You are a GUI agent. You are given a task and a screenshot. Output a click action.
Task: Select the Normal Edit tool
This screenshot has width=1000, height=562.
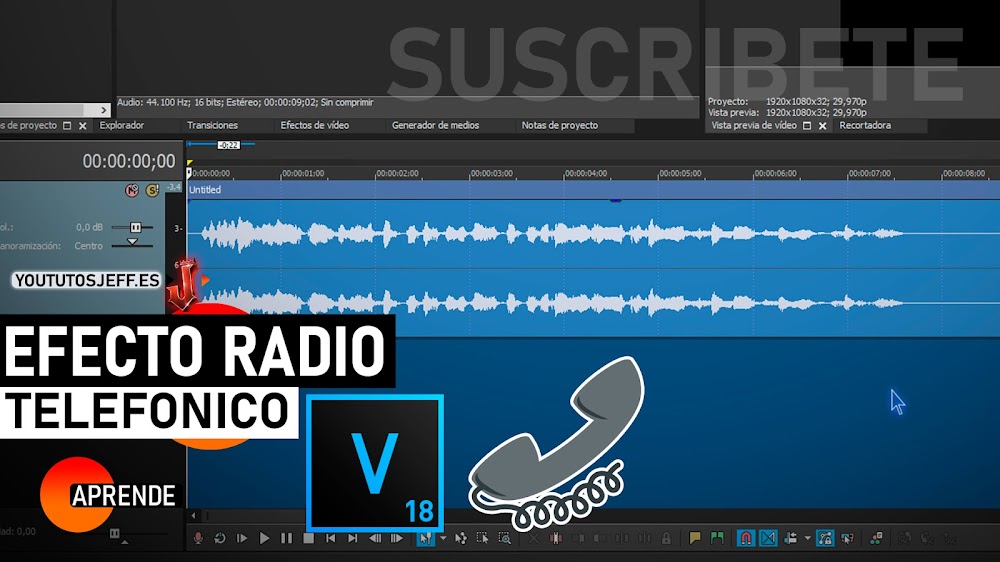tap(425, 538)
